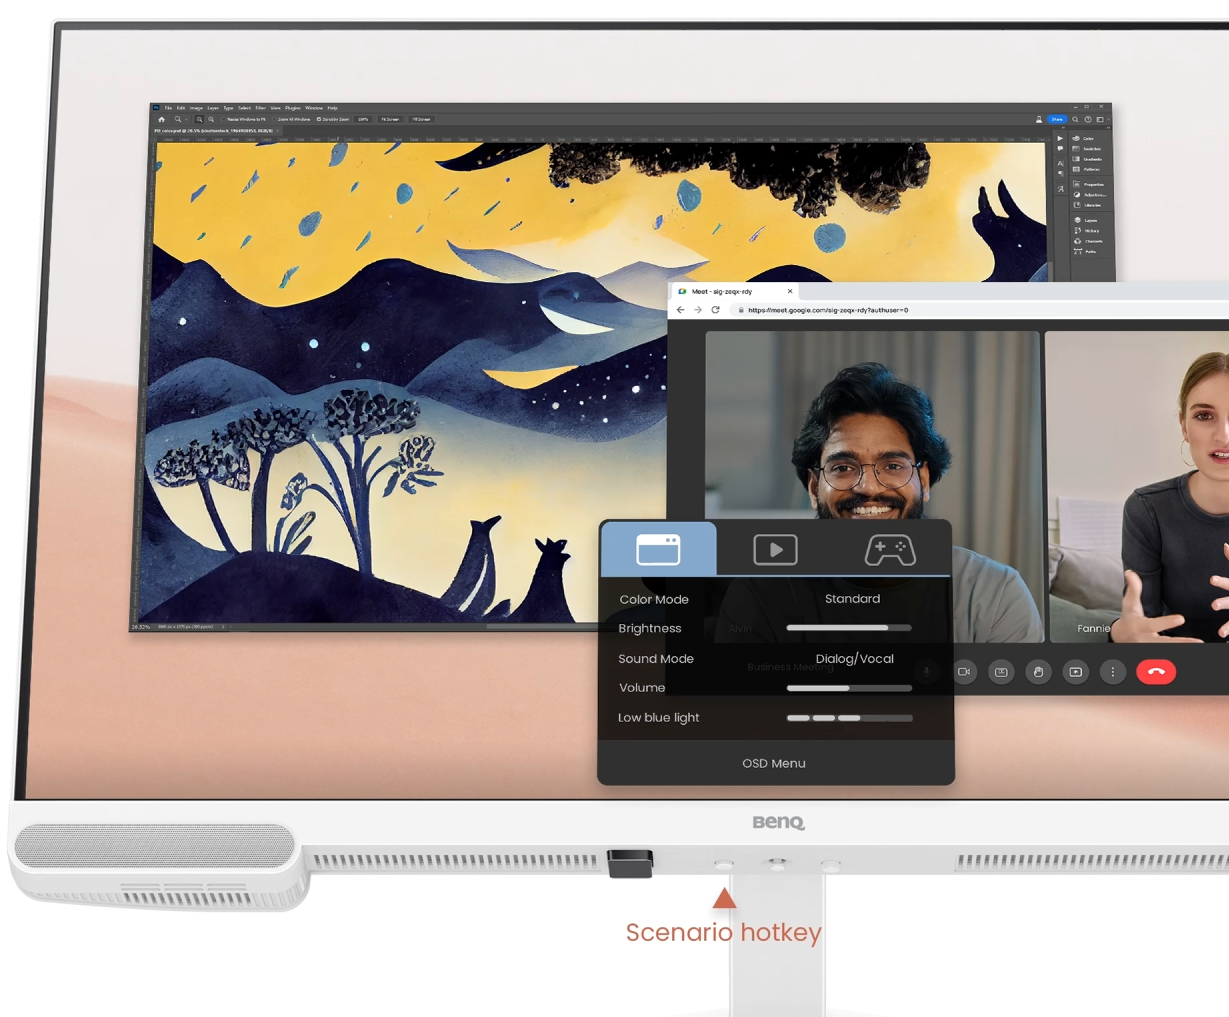Screen dimensions: 1229x1017
Task: Click the red hang up call button
Action: (x=1155, y=672)
